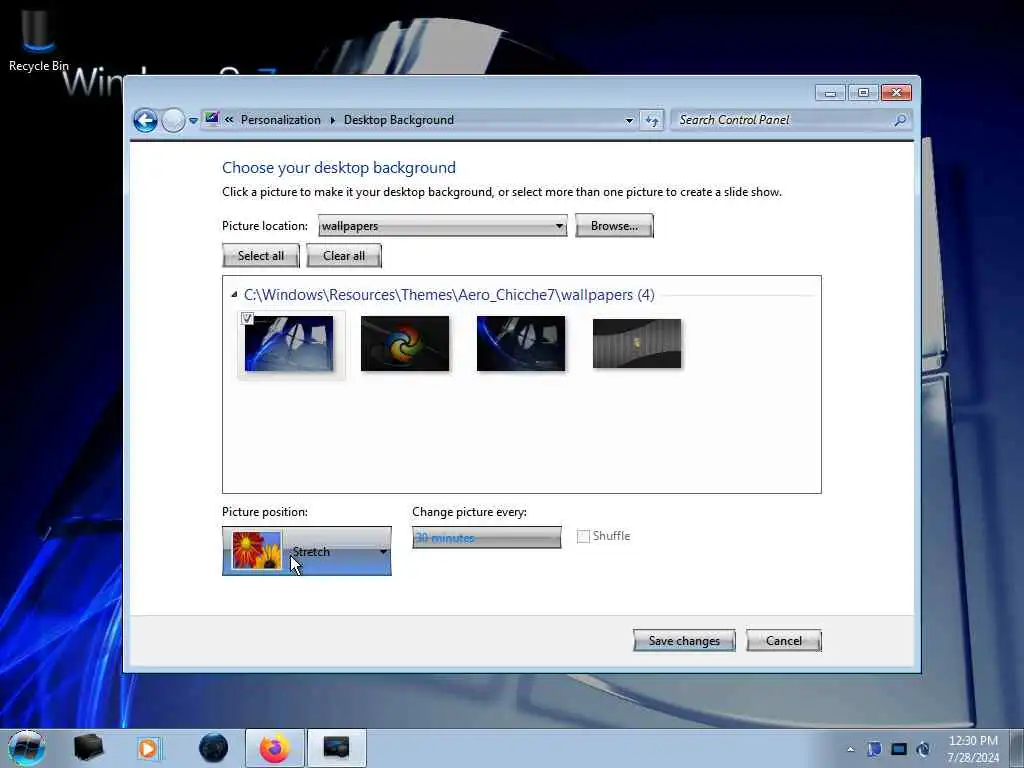This screenshot has width=1024, height=768.
Task: Launch the media player taskbar icon
Action: tap(148, 748)
